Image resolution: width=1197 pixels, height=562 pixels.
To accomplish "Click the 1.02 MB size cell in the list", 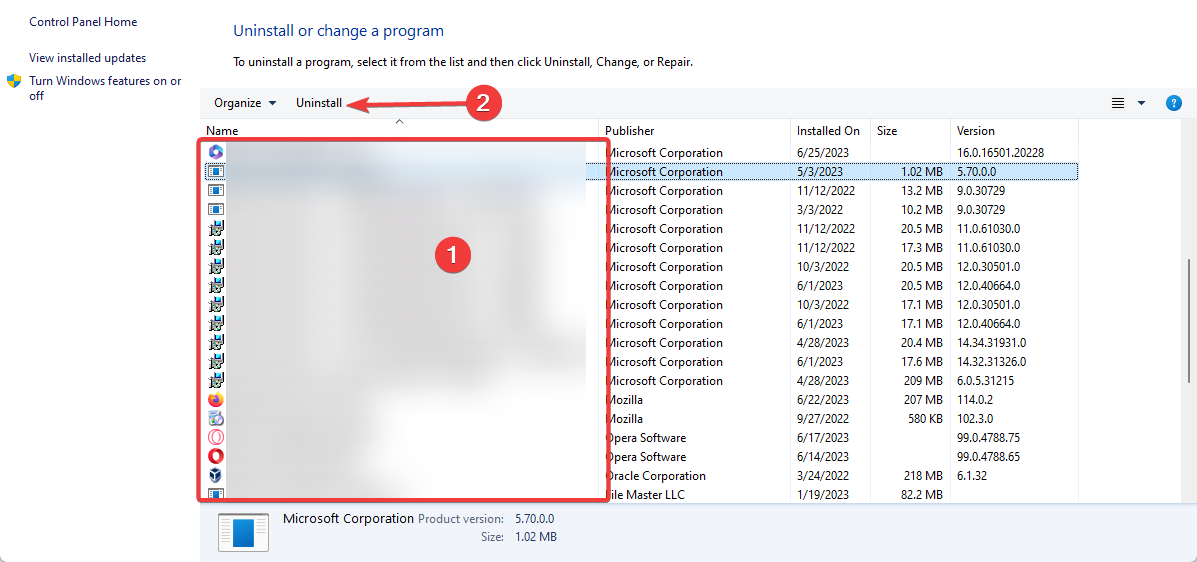I will pyautogui.click(x=922, y=172).
